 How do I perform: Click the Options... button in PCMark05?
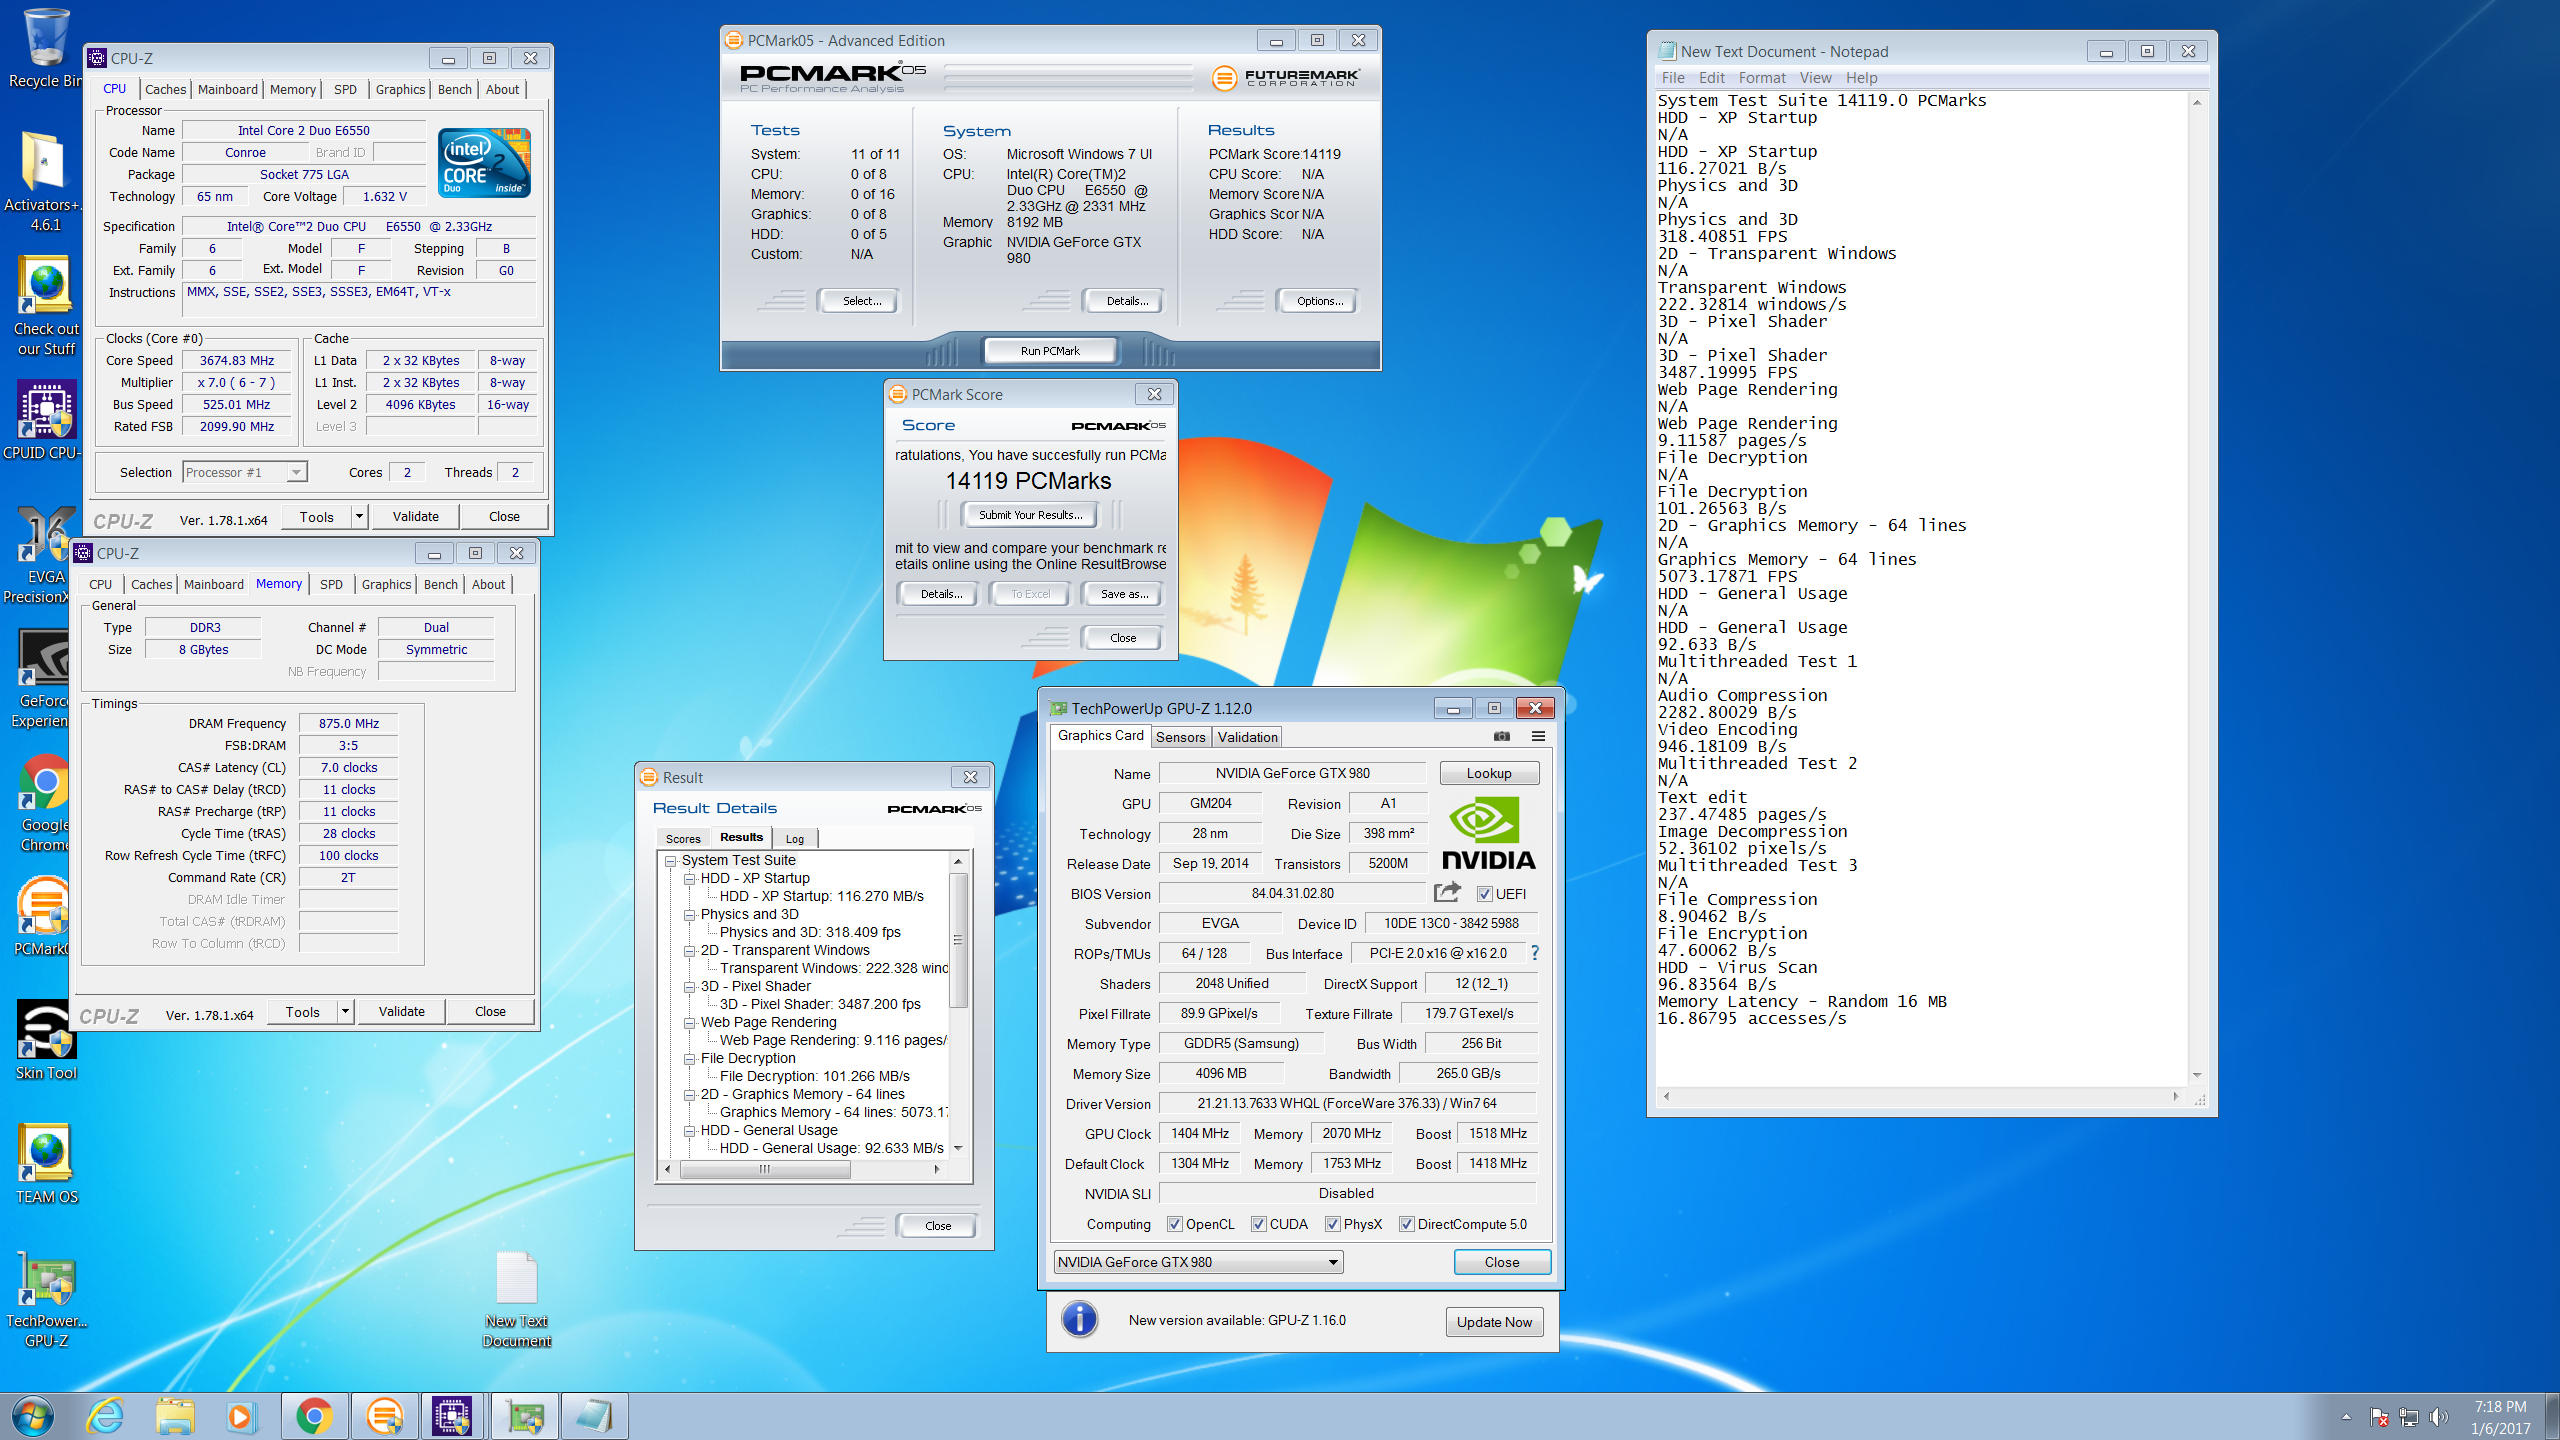point(1320,301)
